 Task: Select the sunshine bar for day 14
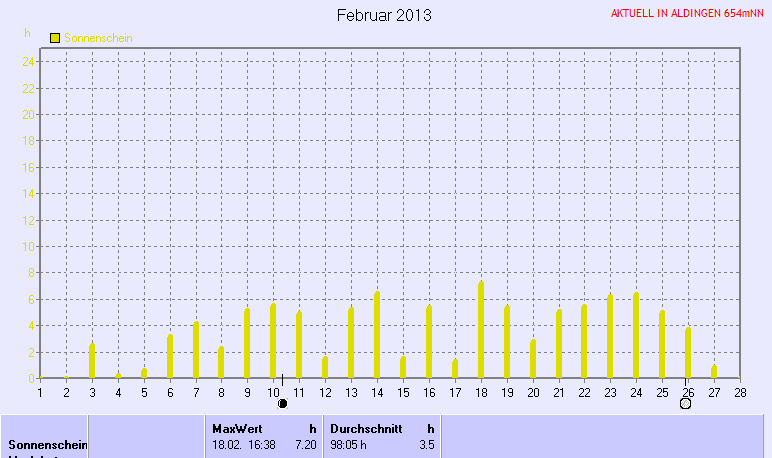click(x=377, y=335)
